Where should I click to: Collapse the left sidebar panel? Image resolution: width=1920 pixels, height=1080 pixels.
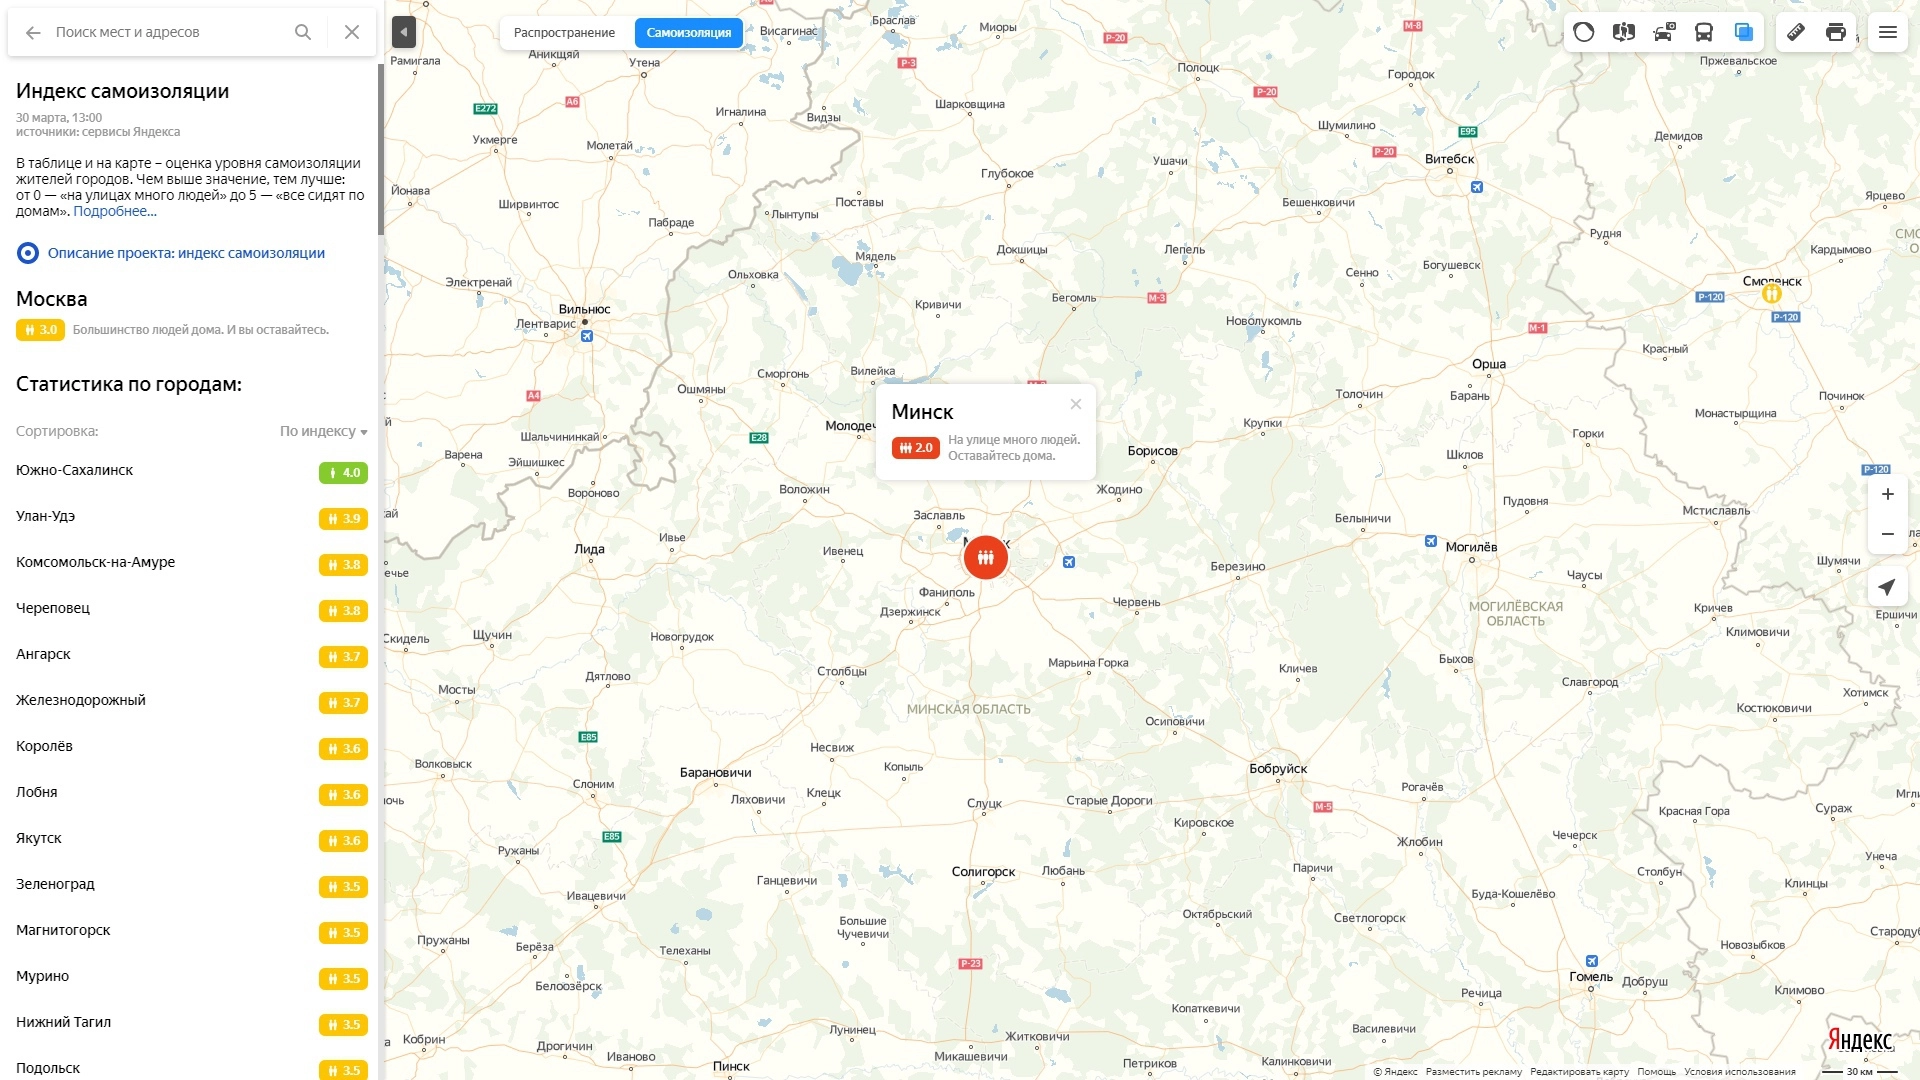(x=404, y=32)
